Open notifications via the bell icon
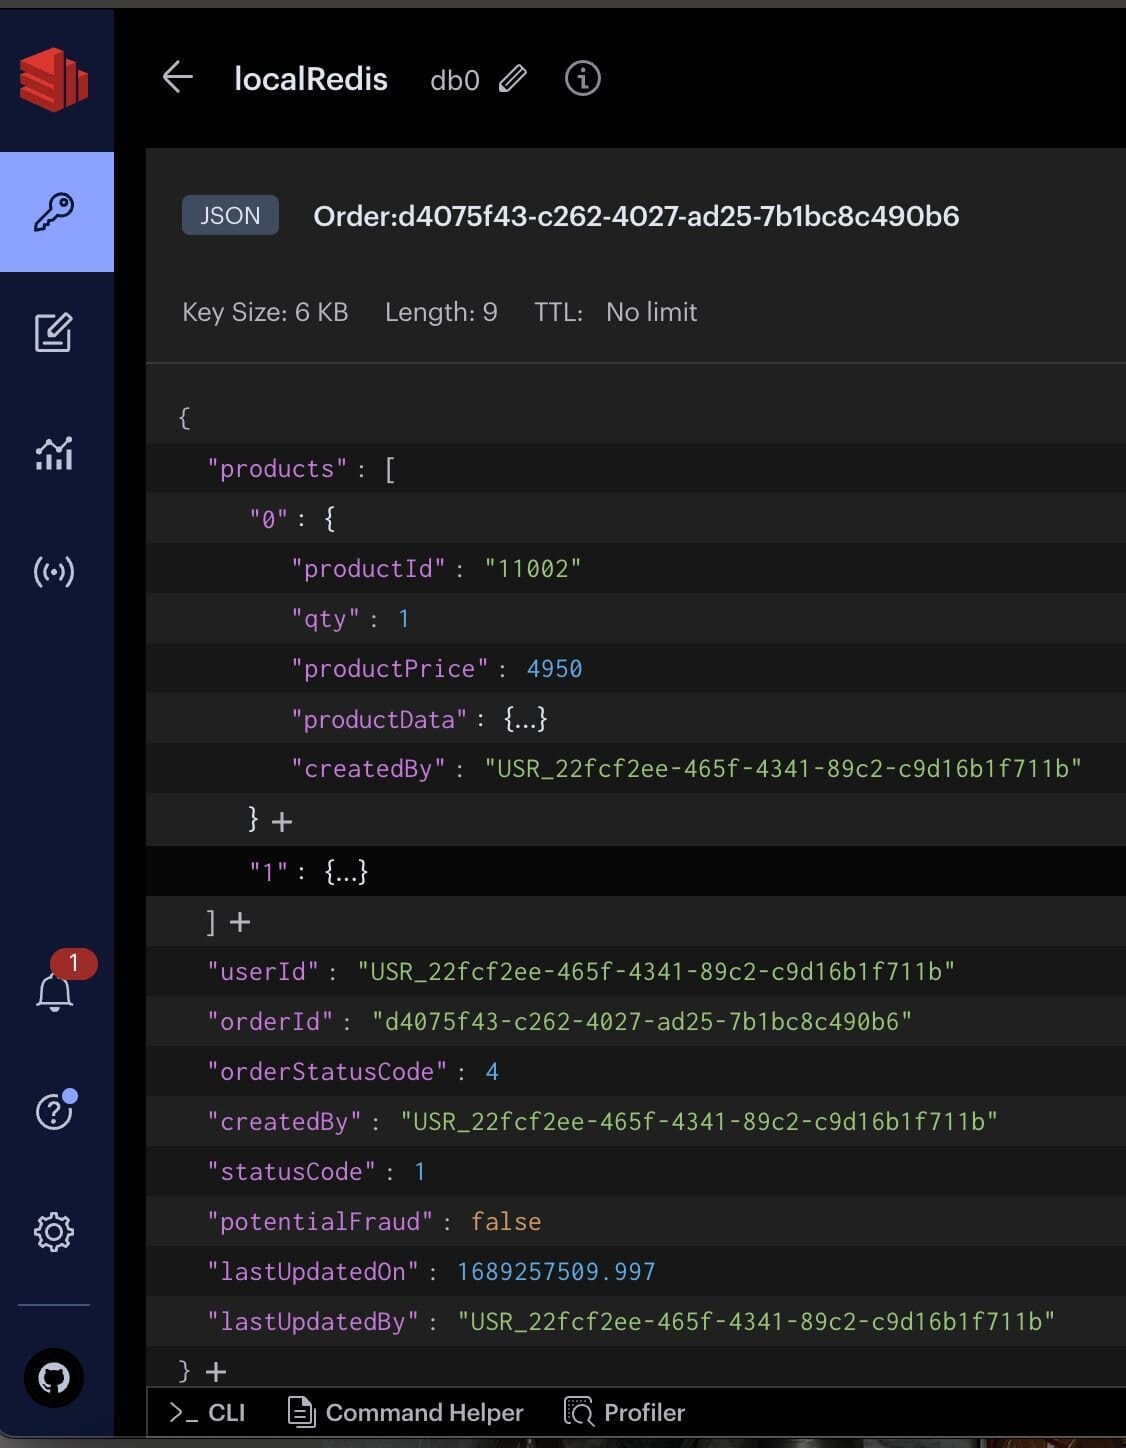This screenshot has width=1126, height=1448. click(55, 993)
